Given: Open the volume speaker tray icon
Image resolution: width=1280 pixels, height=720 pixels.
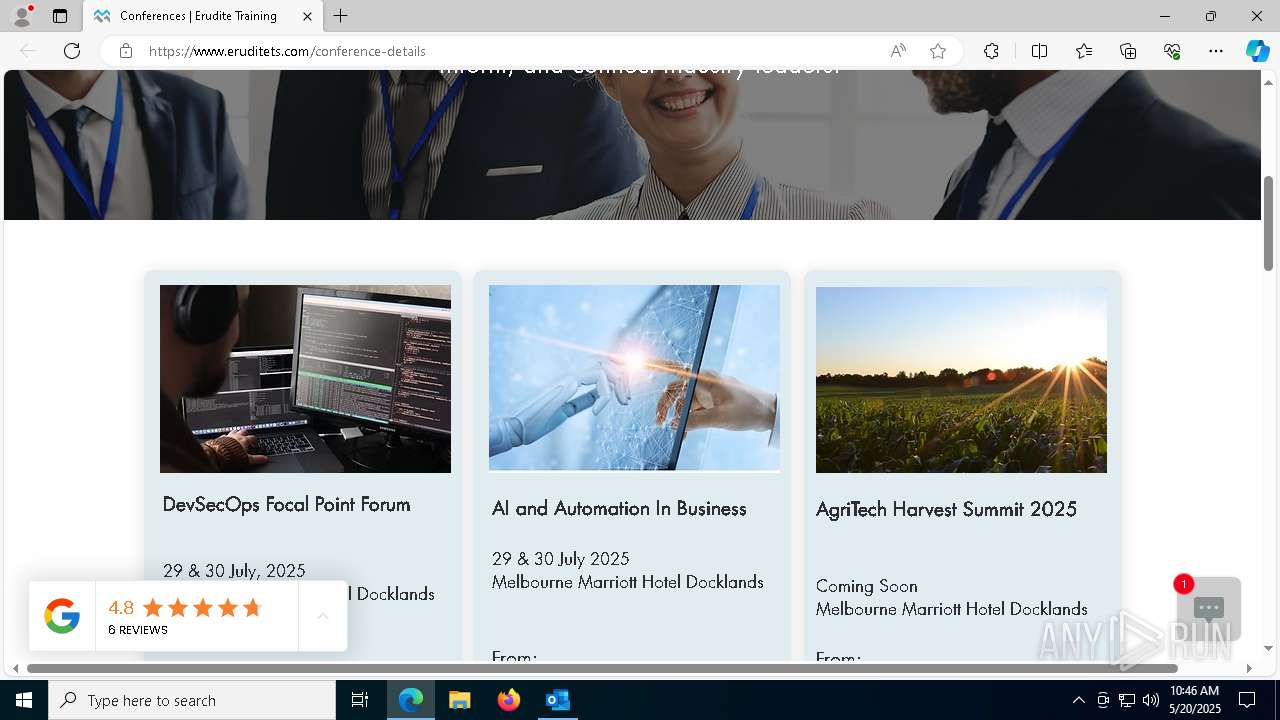Looking at the screenshot, I should point(1151,700).
